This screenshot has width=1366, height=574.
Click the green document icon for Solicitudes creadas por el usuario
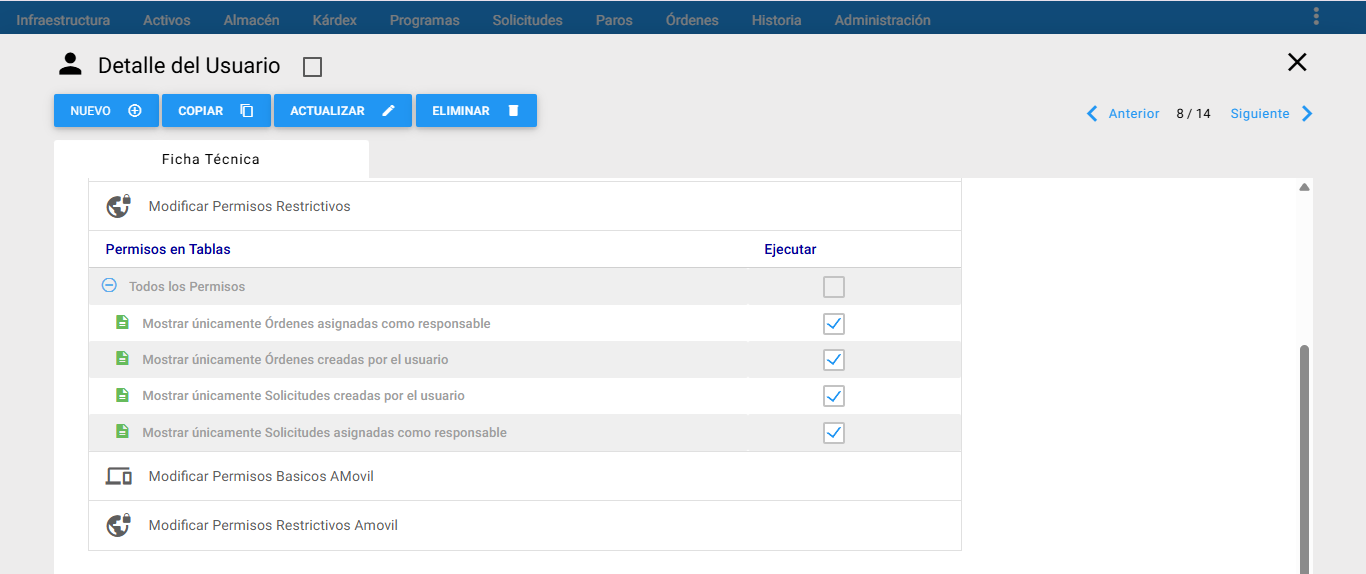pos(122,395)
